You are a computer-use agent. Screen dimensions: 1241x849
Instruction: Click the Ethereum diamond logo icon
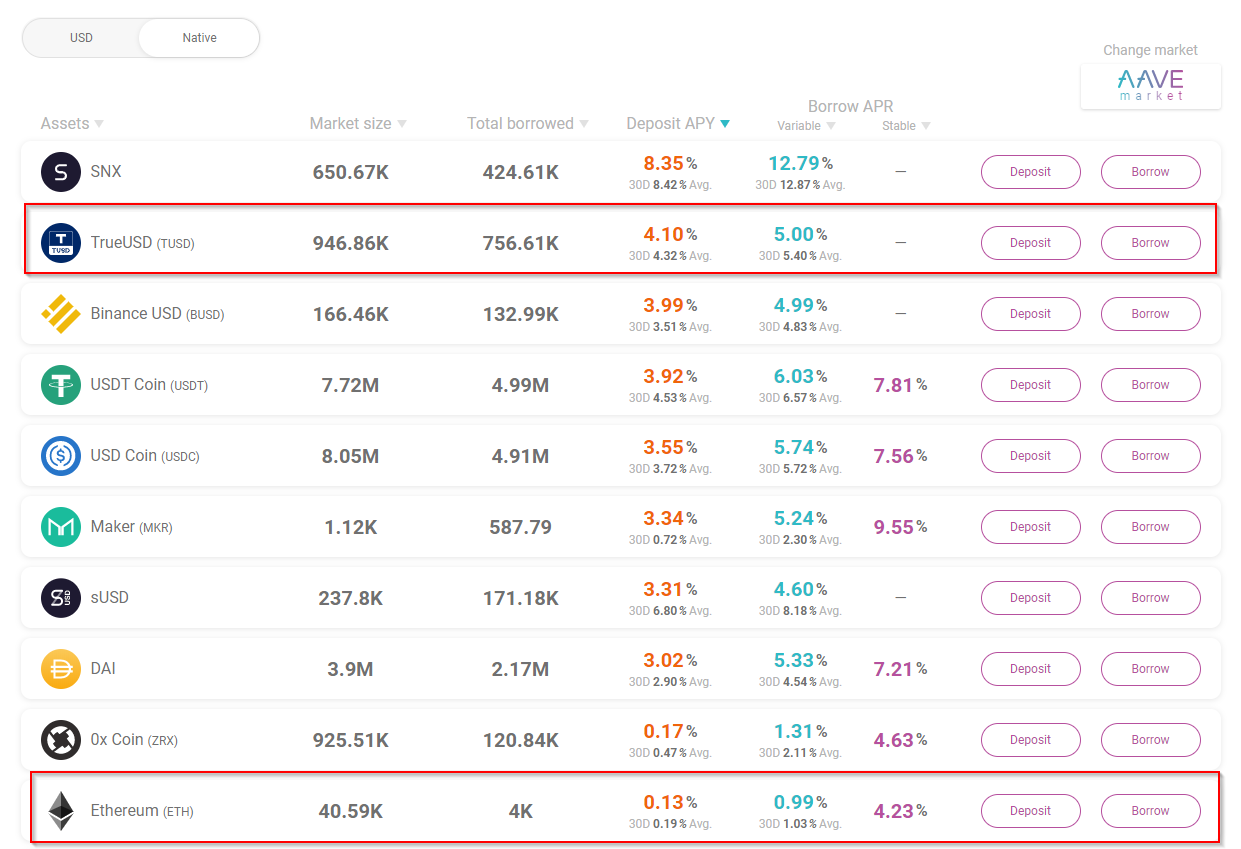tap(61, 811)
